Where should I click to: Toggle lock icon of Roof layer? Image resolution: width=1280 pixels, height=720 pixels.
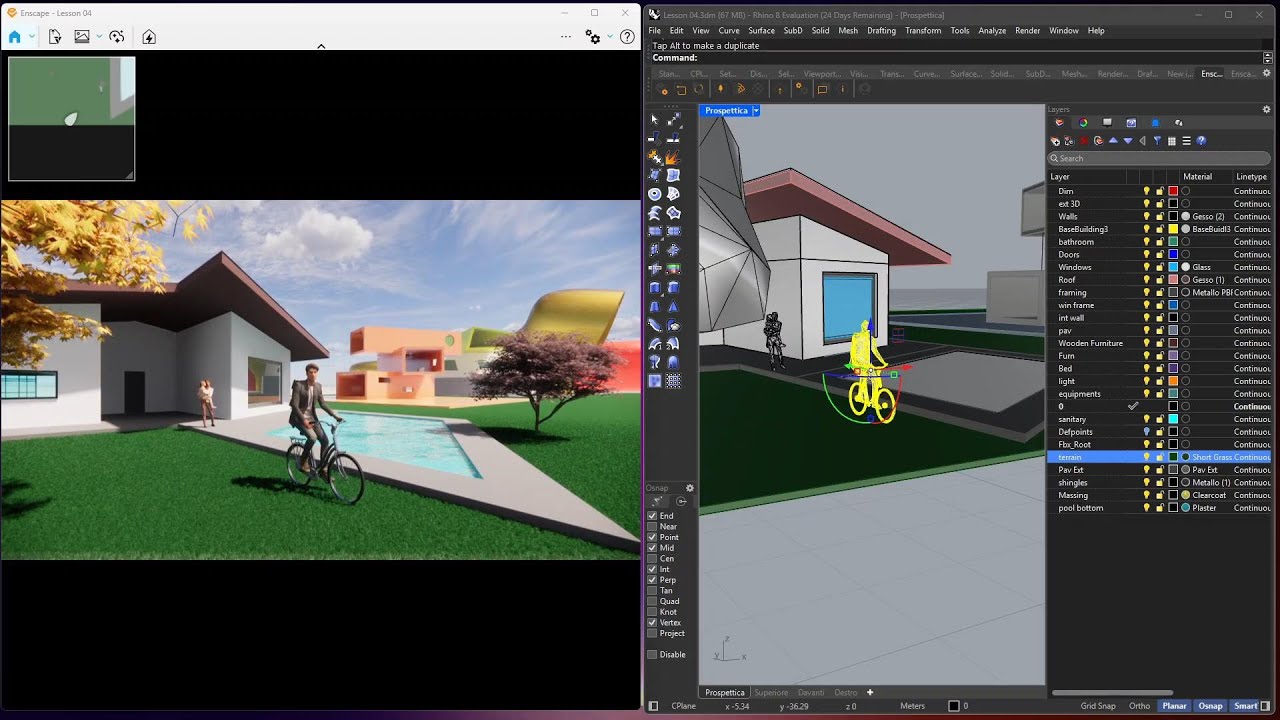pyautogui.click(x=1160, y=280)
